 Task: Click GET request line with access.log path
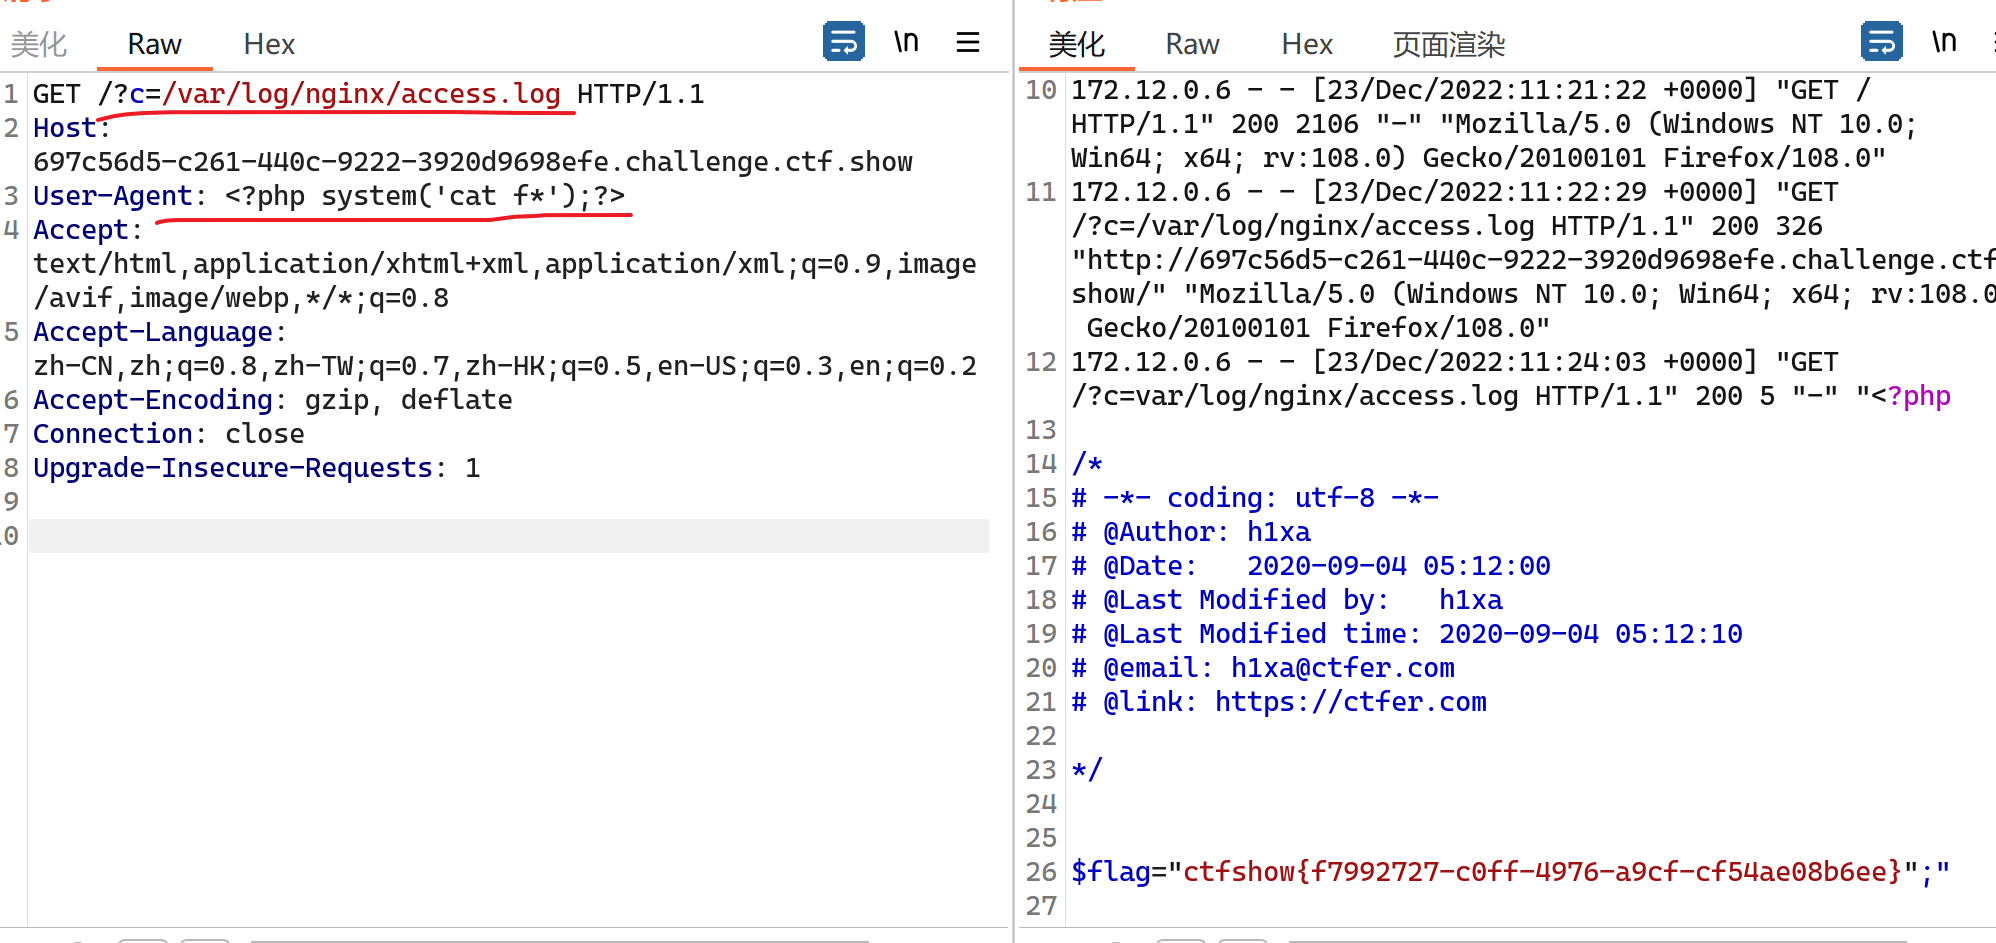click(x=369, y=94)
